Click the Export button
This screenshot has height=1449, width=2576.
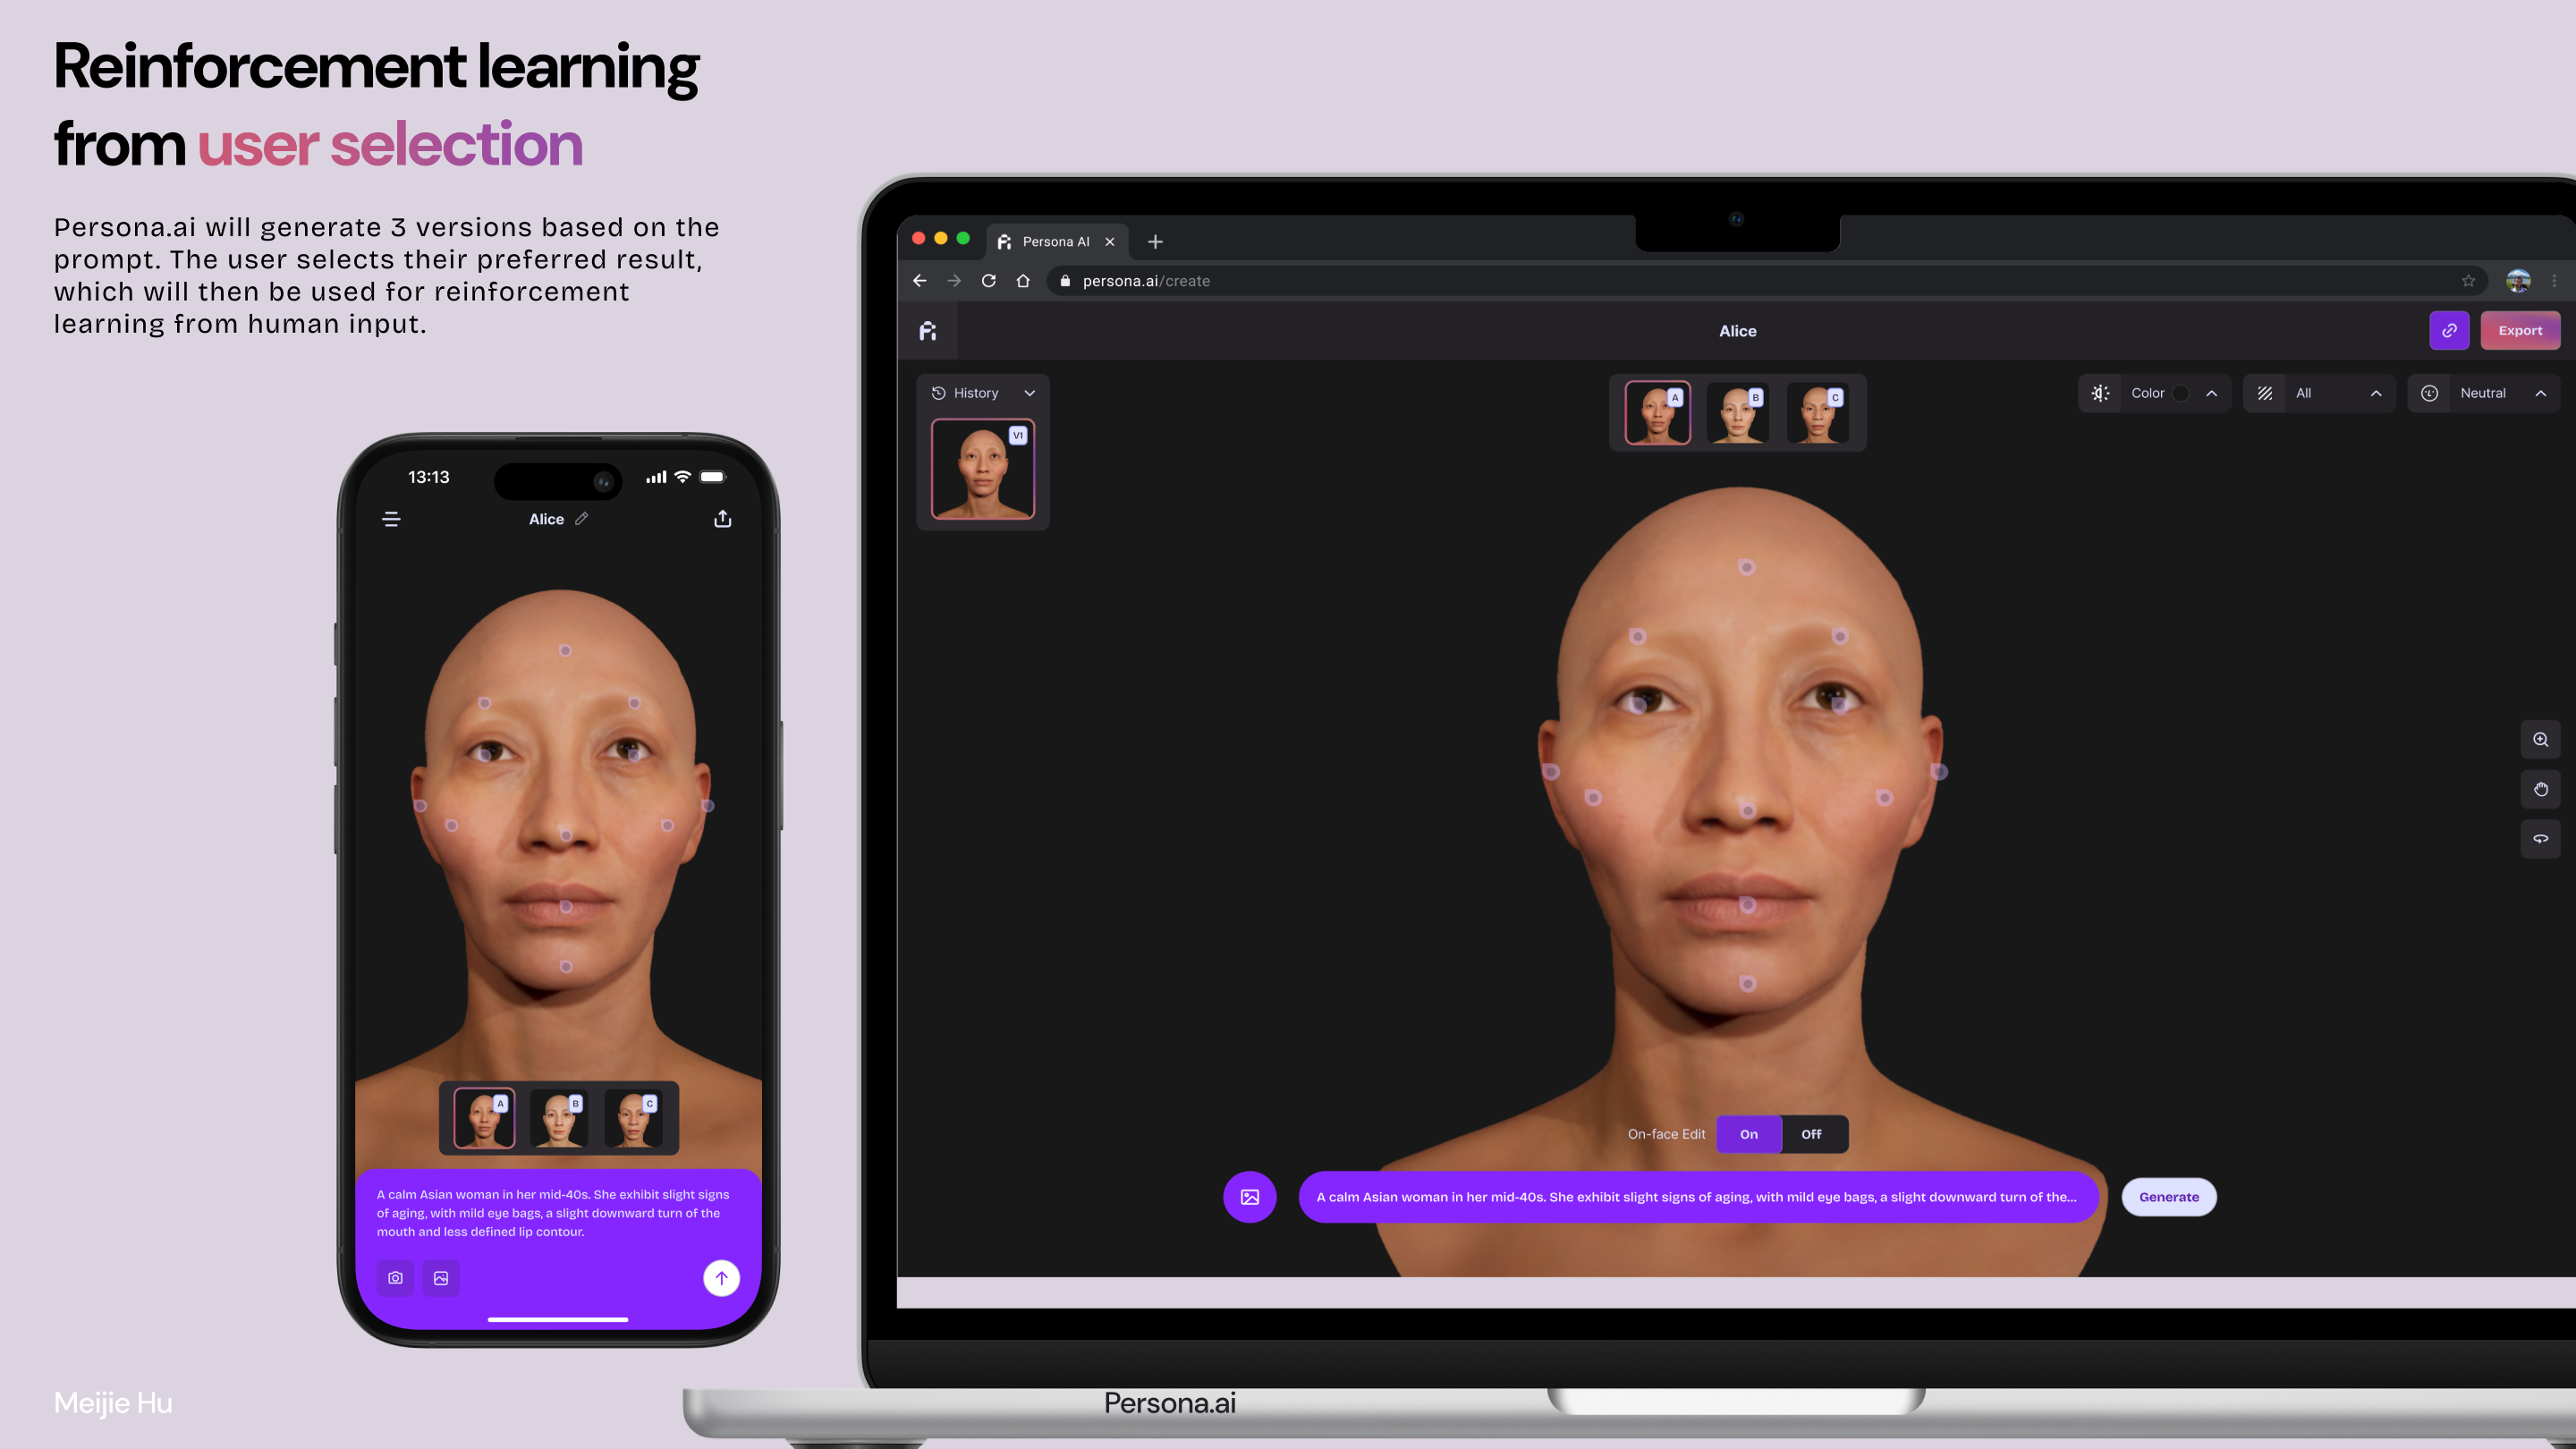coord(2520,330)
